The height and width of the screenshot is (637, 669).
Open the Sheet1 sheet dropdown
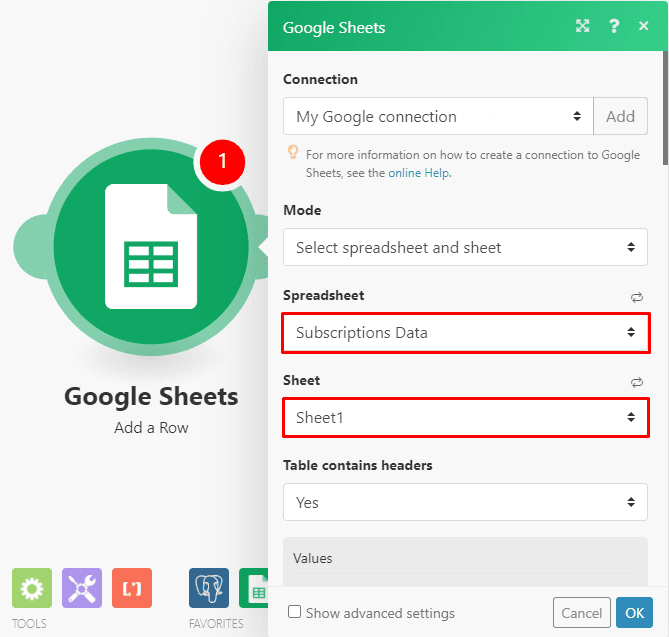[465, 417]
